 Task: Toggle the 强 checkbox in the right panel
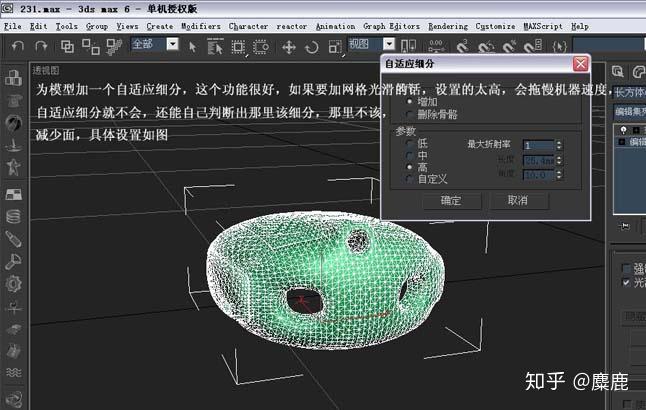tap(626, 269)
